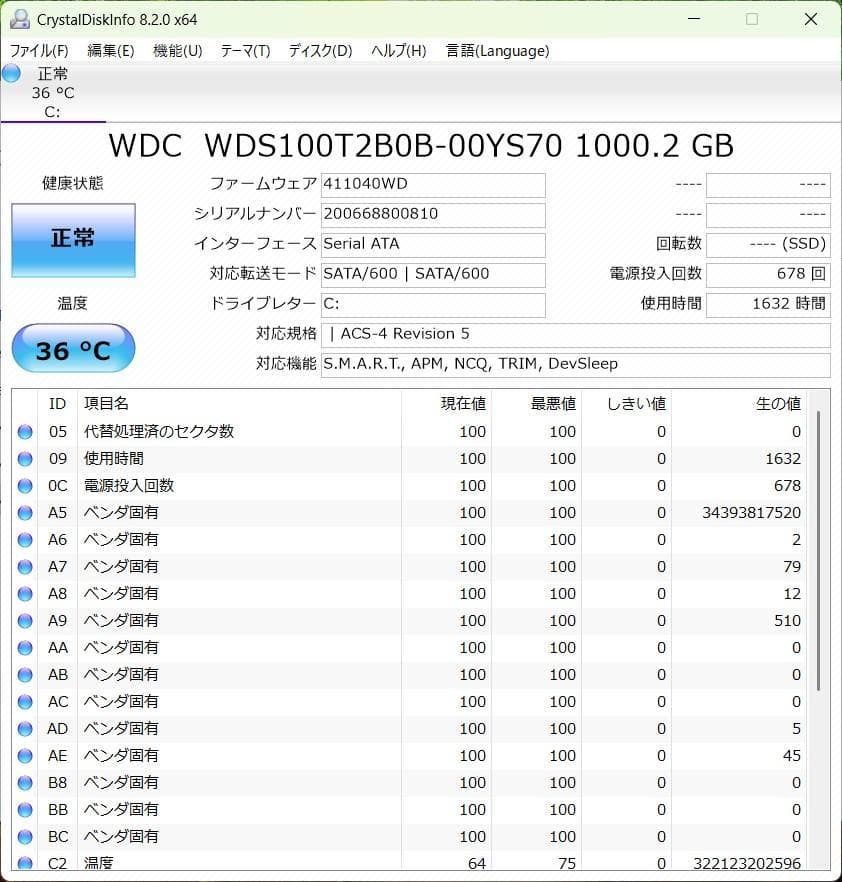
Task: Select the 使用時間 row in SMART table
Action: (x=409, y=459)
